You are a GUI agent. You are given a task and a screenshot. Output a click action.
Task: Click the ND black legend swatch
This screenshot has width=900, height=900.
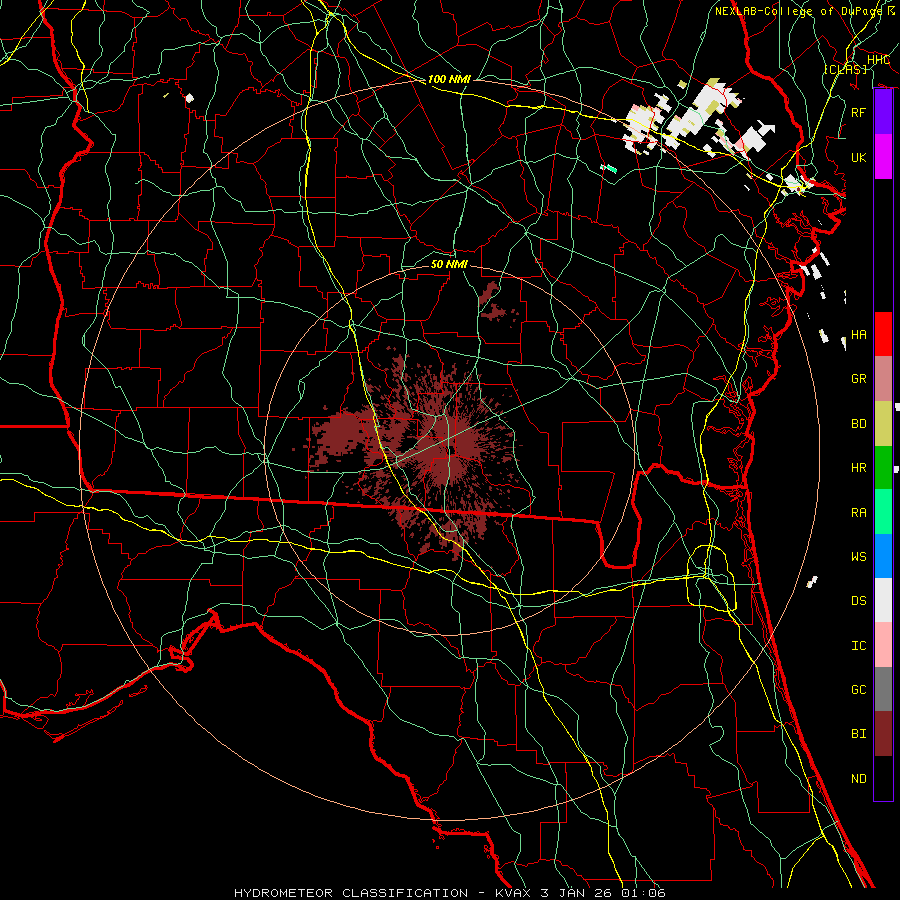pos(883,778)
